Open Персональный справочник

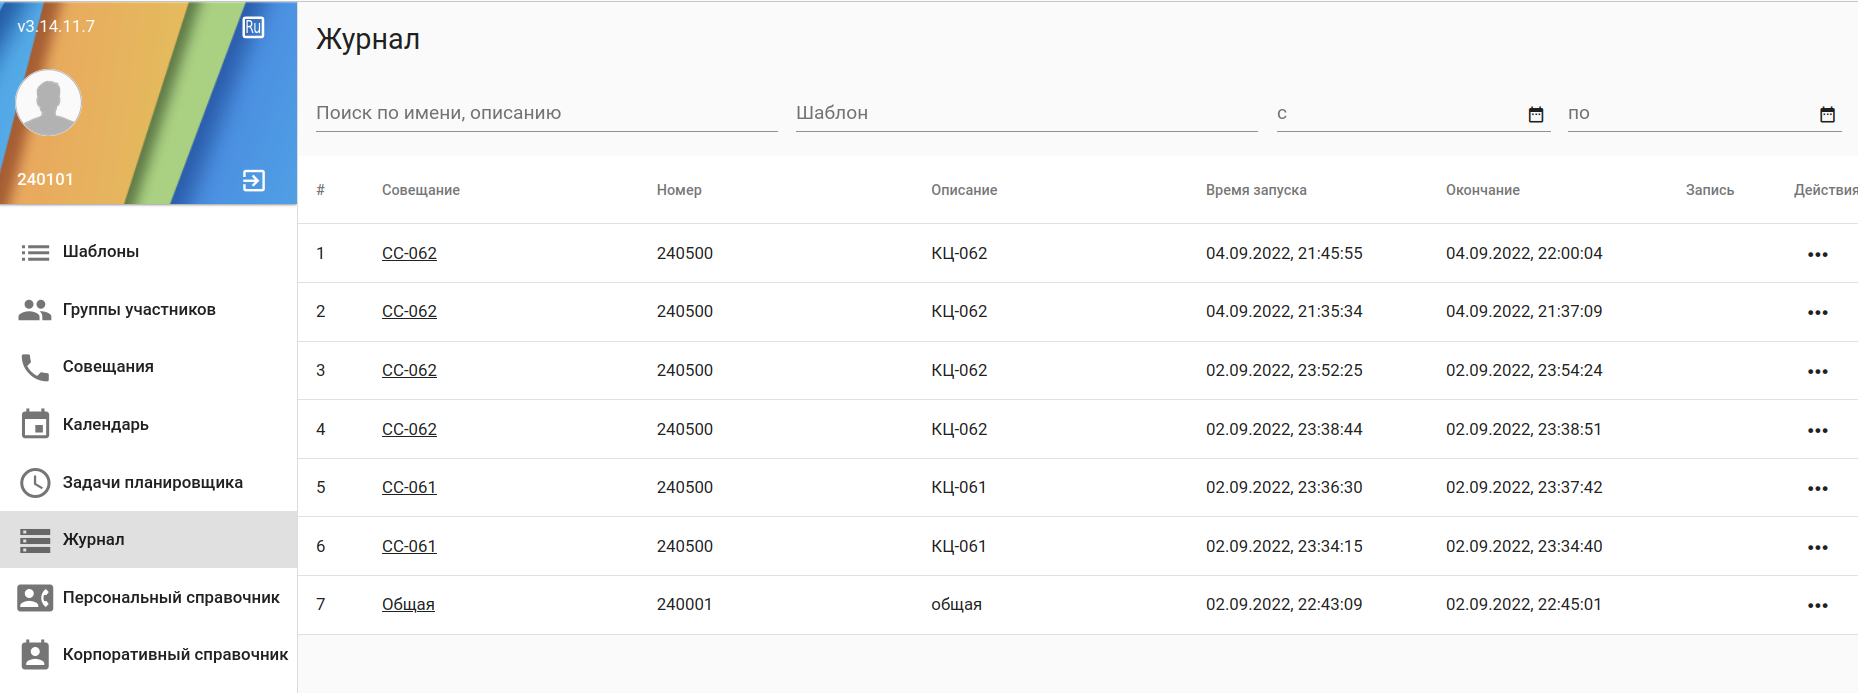[x=170, y=598]
